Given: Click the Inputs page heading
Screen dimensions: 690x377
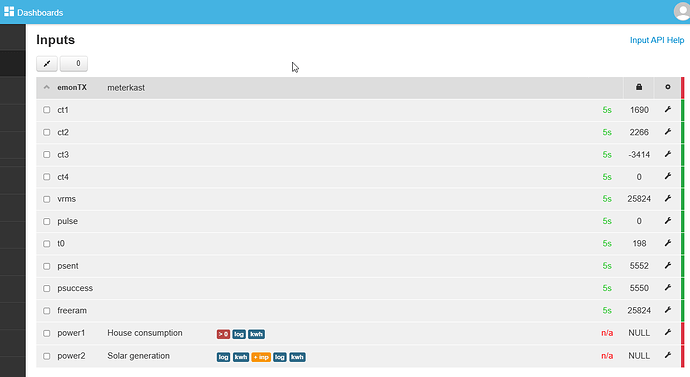Looking at the screenshot, I should [55, 40].
